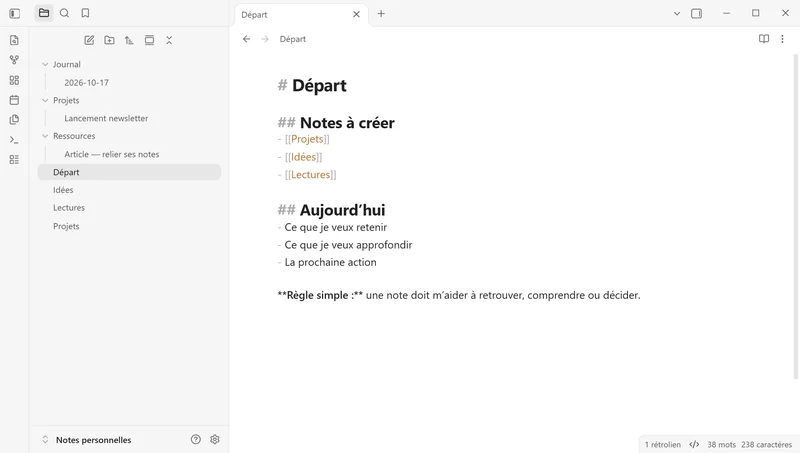Open the file explorer tab icon
800x453 pixels.
[44, 13]
